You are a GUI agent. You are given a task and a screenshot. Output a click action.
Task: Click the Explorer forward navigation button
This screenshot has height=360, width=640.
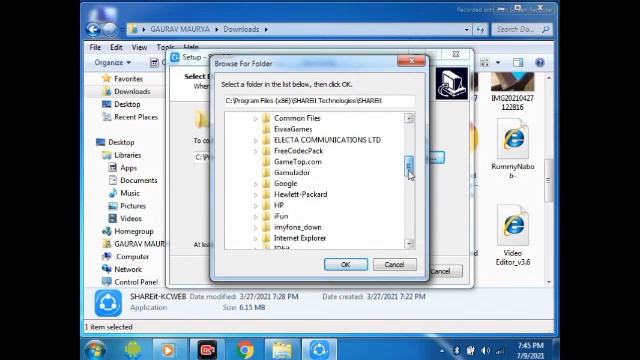click(109, 29)
